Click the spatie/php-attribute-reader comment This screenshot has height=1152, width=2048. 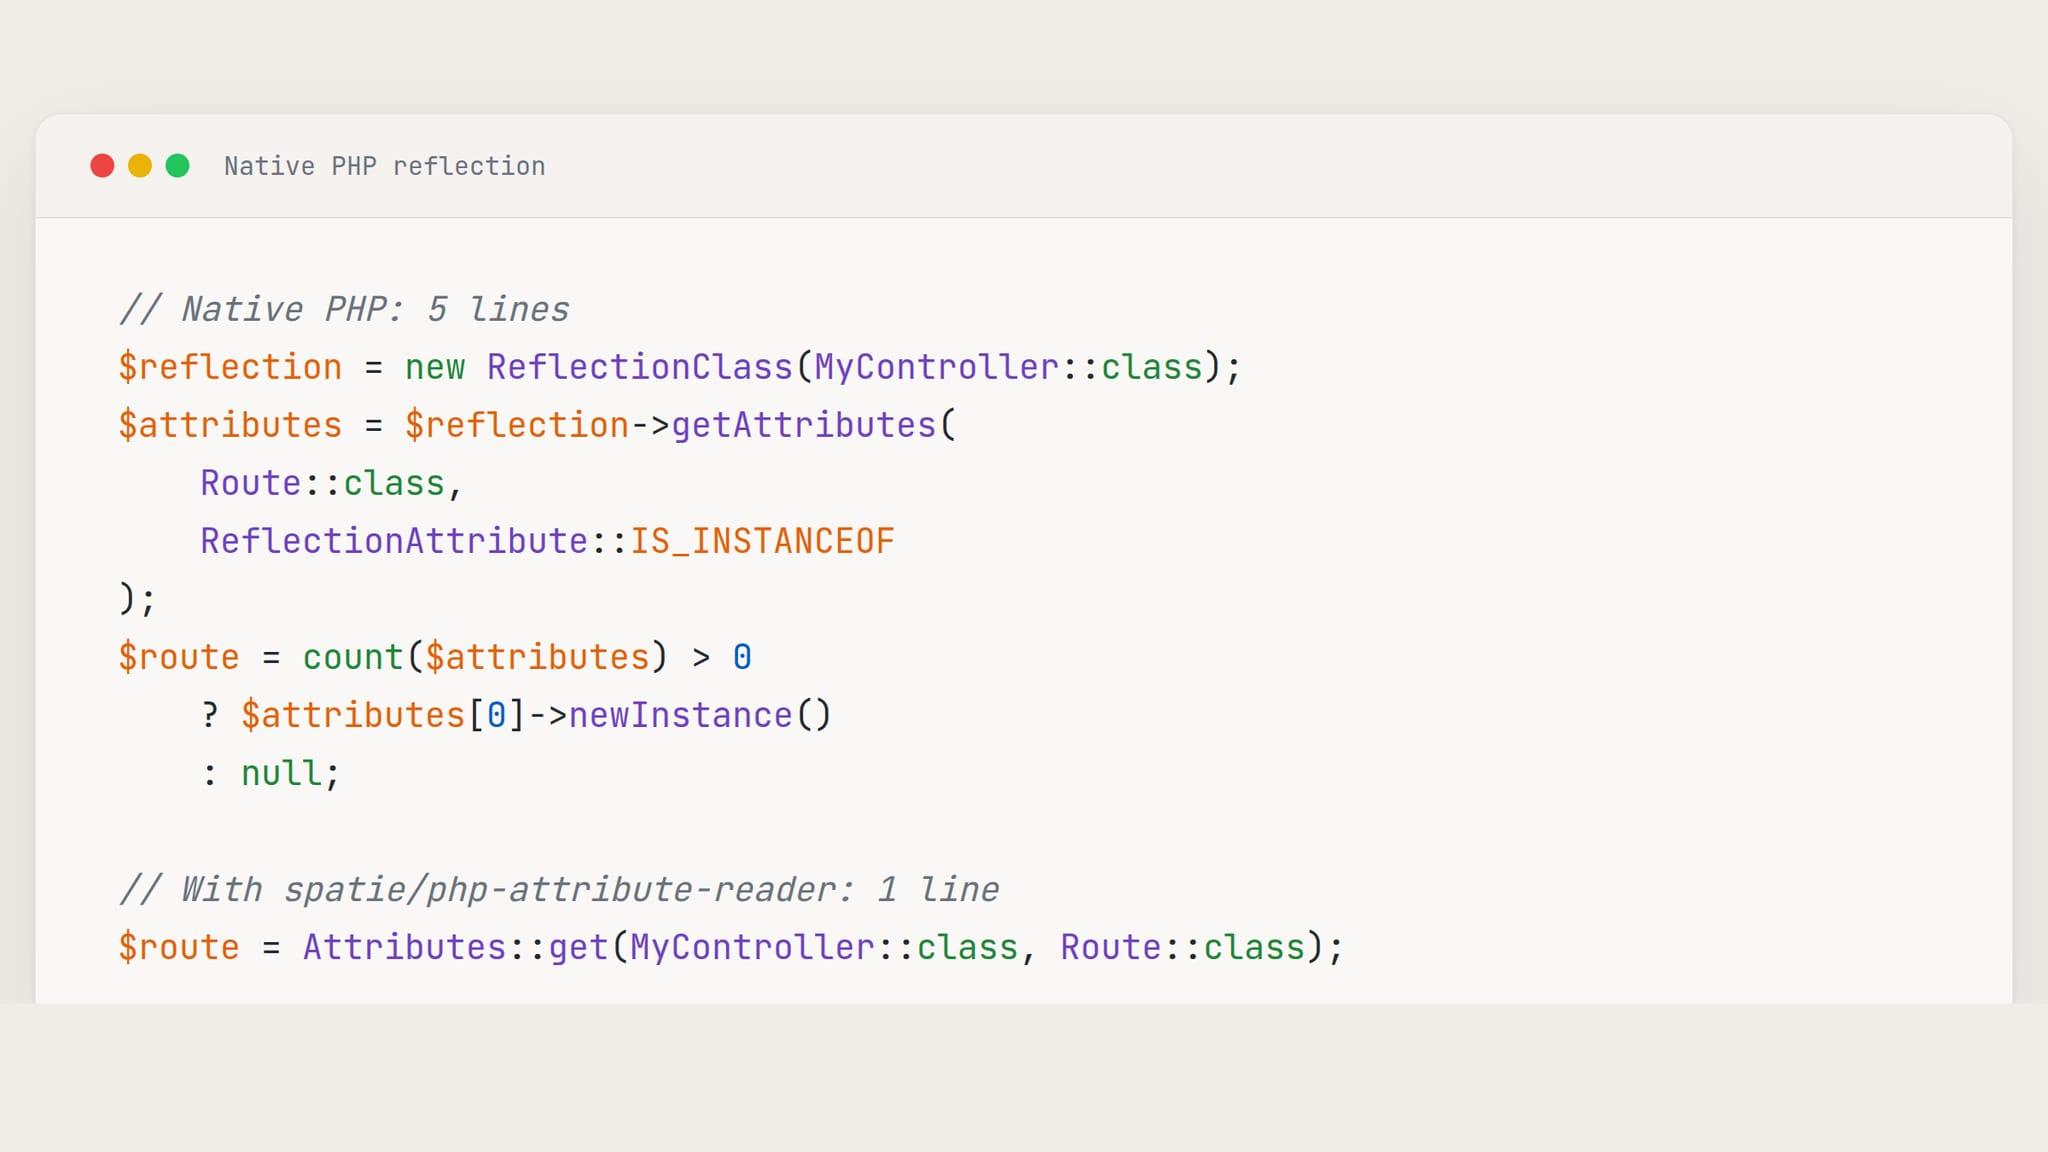[560, 888]
